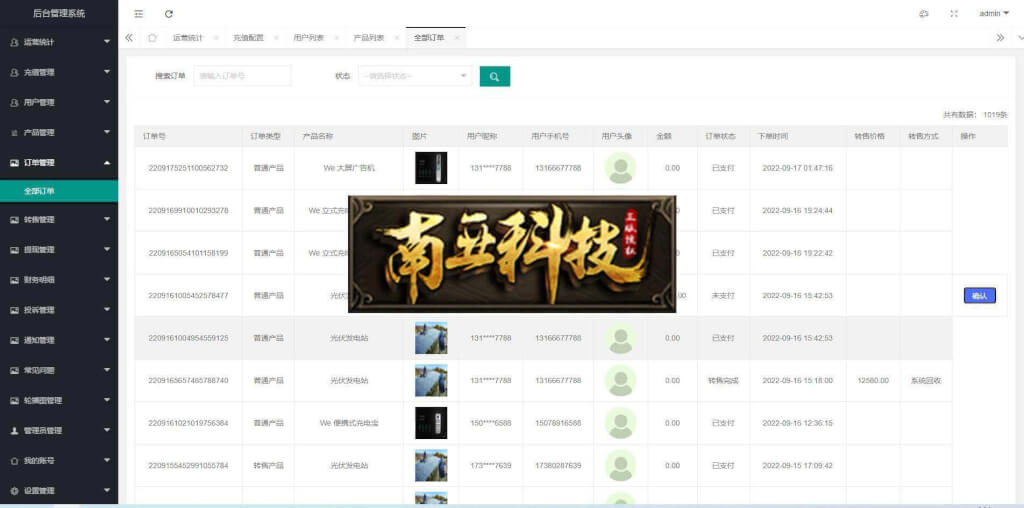
Task: Click the 未支付 status cell
Action: point(723,296)
